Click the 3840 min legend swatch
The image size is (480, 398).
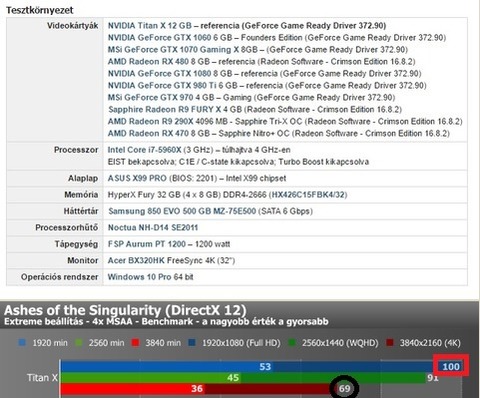(x=135, y=343)
